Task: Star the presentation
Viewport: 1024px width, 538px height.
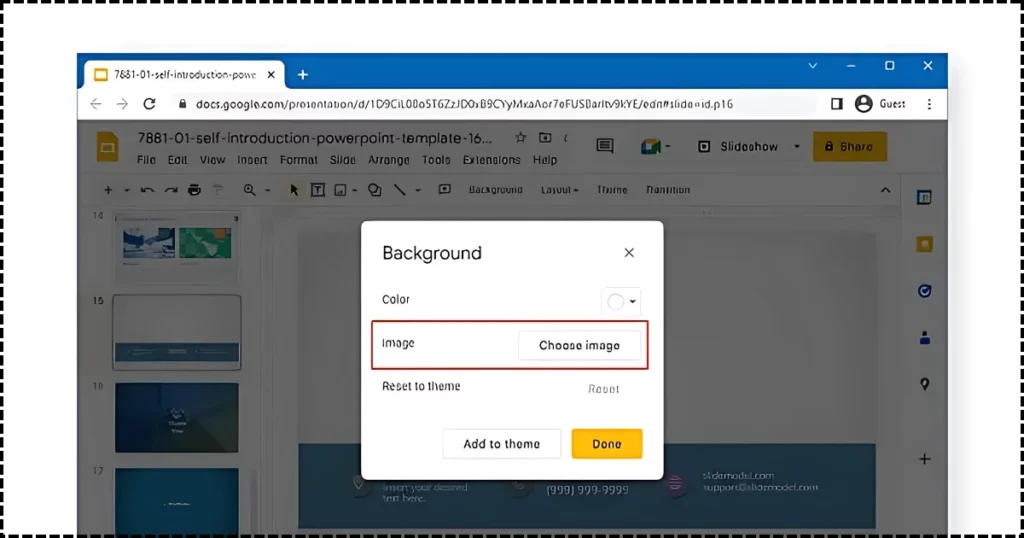Action: point(520,138)
